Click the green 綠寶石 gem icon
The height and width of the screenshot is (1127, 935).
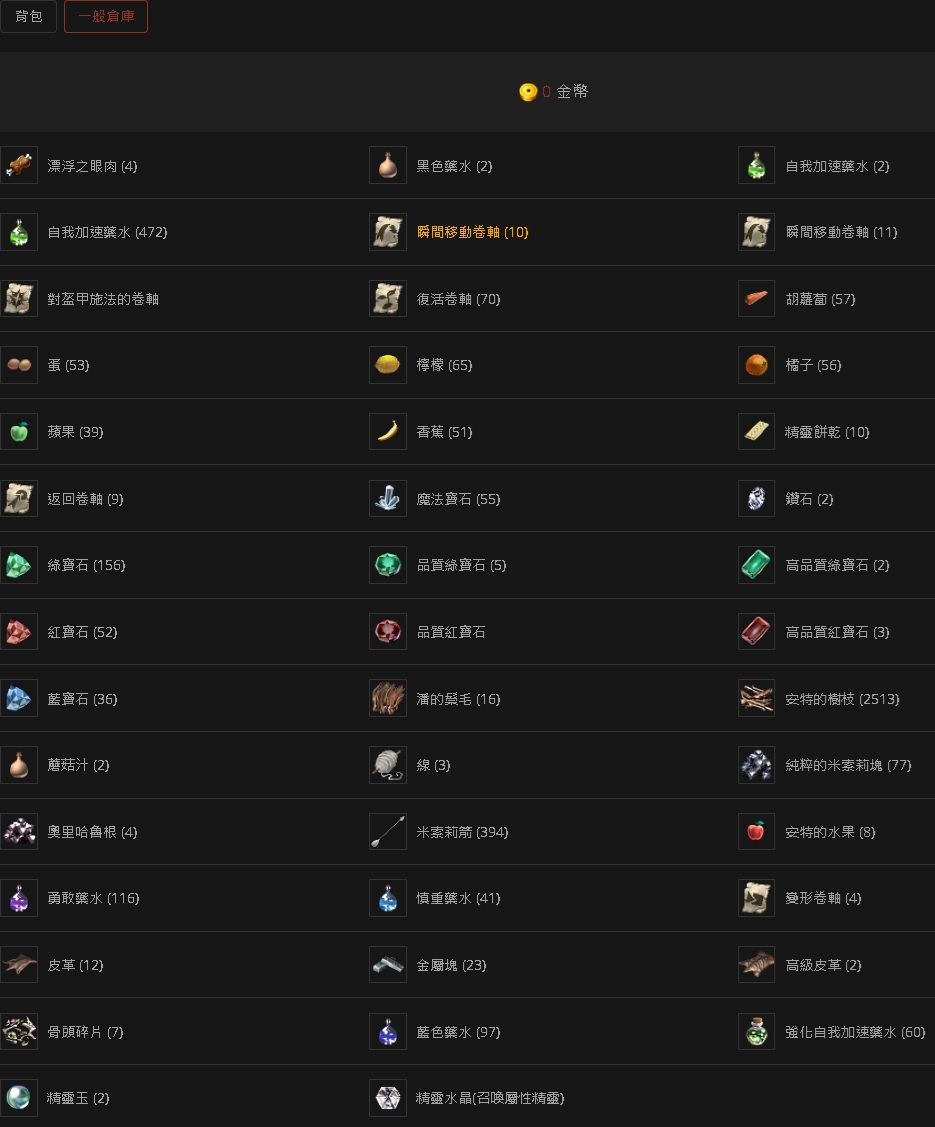19,565
